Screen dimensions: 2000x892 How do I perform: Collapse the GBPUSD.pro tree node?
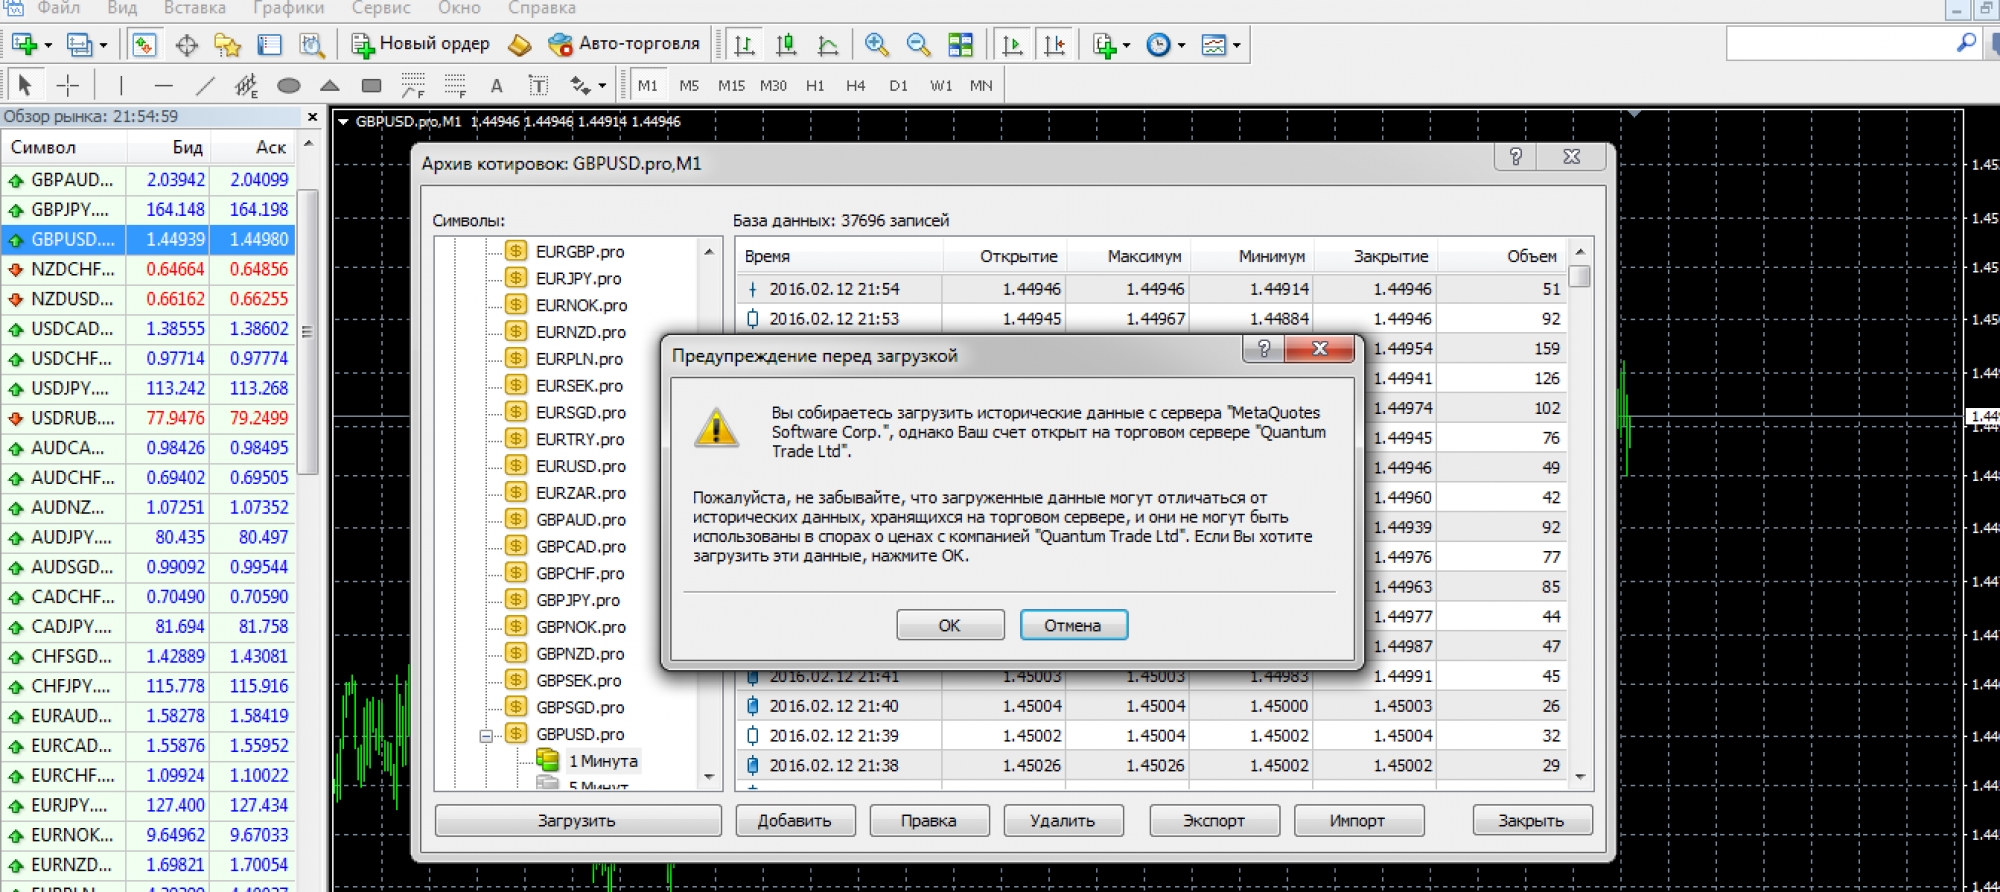click(x=486, y=735)
